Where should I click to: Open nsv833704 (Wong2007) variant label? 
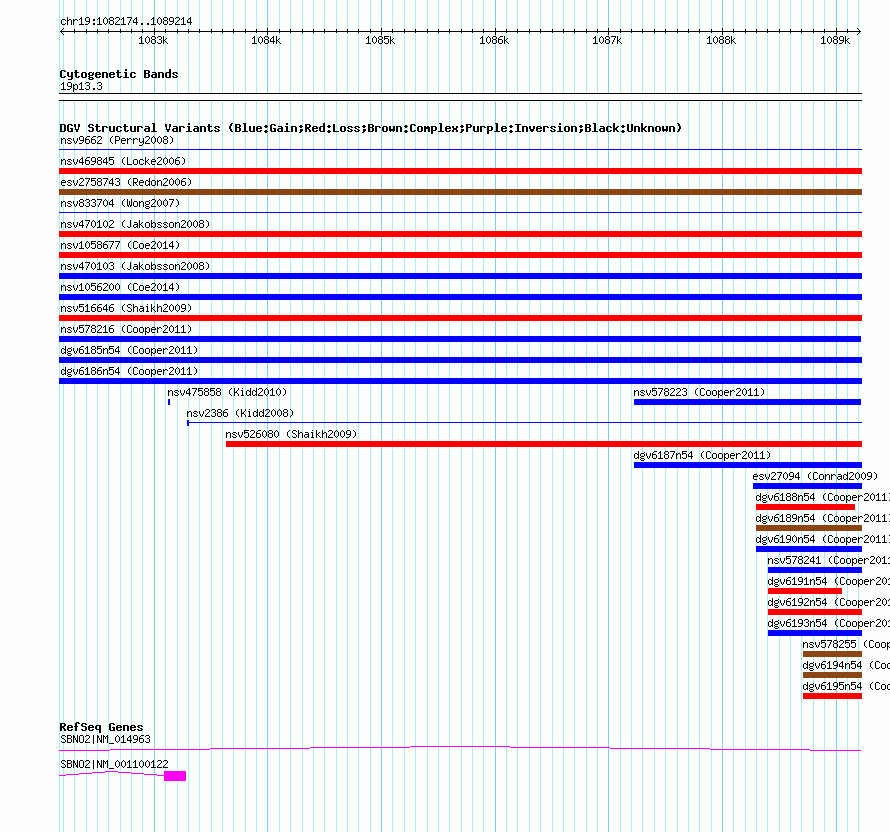[120, 203]
